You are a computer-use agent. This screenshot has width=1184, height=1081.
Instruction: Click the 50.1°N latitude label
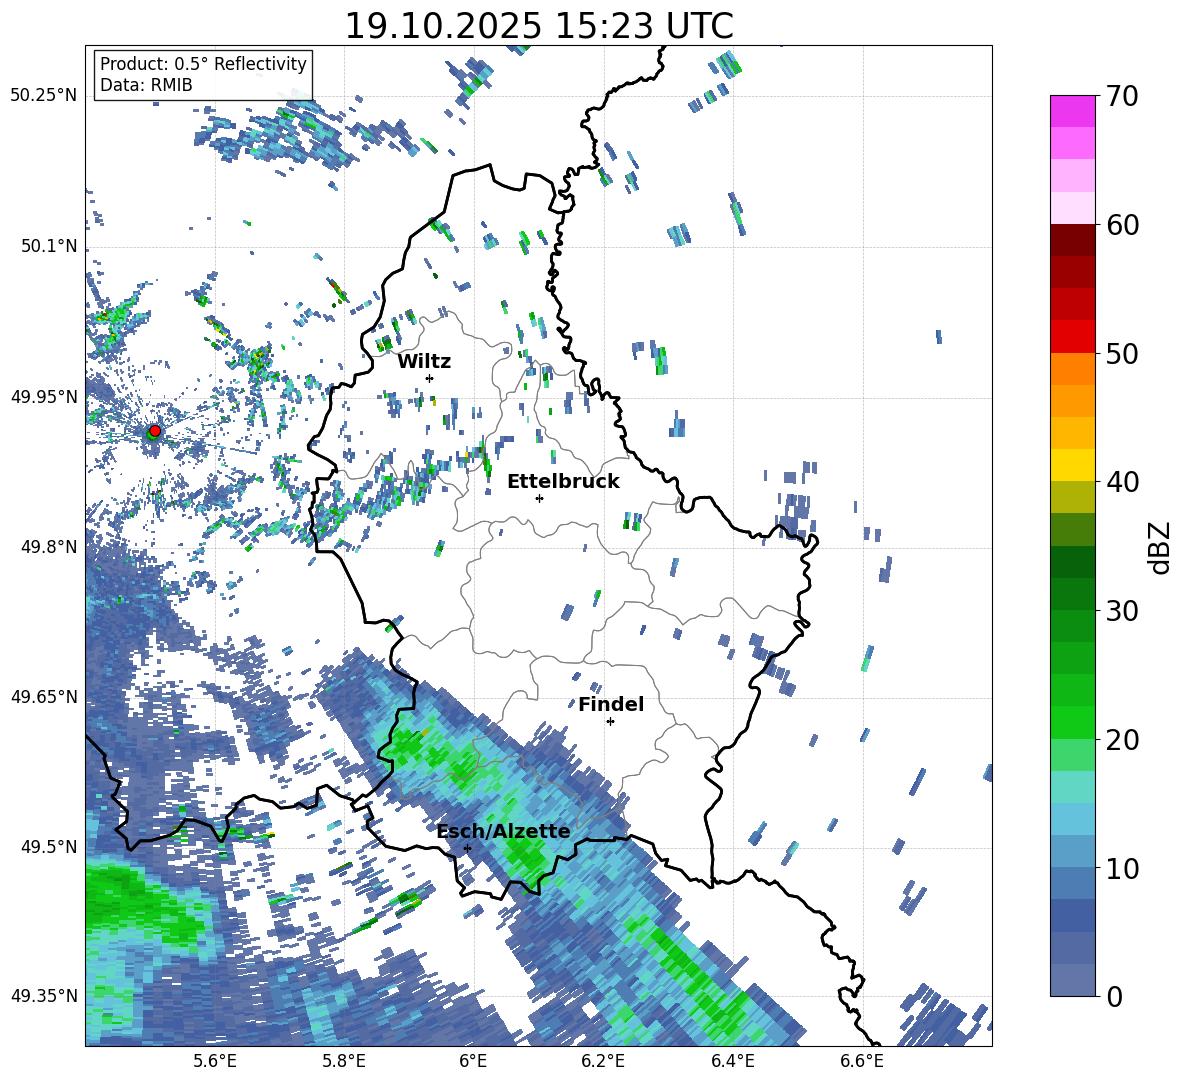(49, 247)
